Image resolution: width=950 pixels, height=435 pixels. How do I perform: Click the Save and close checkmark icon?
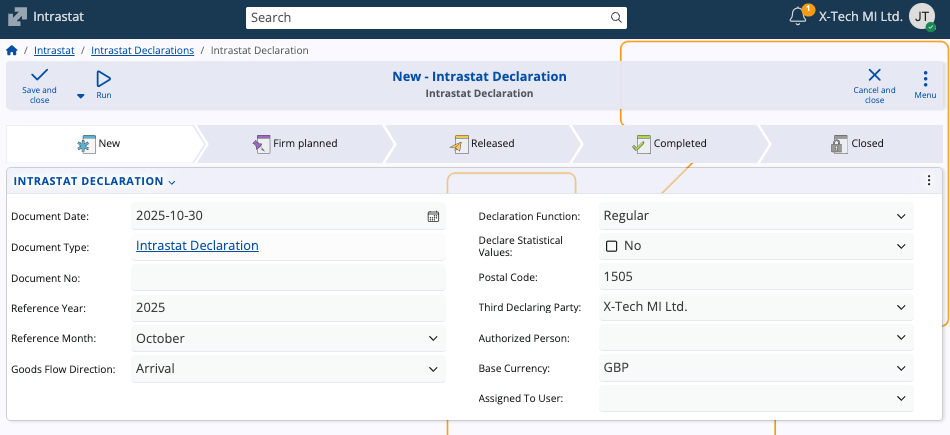(39, 76)
